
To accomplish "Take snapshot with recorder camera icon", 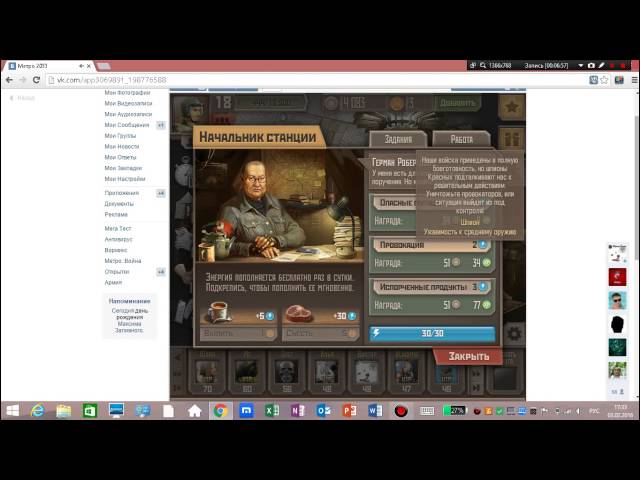I will [x=591, y=65].
